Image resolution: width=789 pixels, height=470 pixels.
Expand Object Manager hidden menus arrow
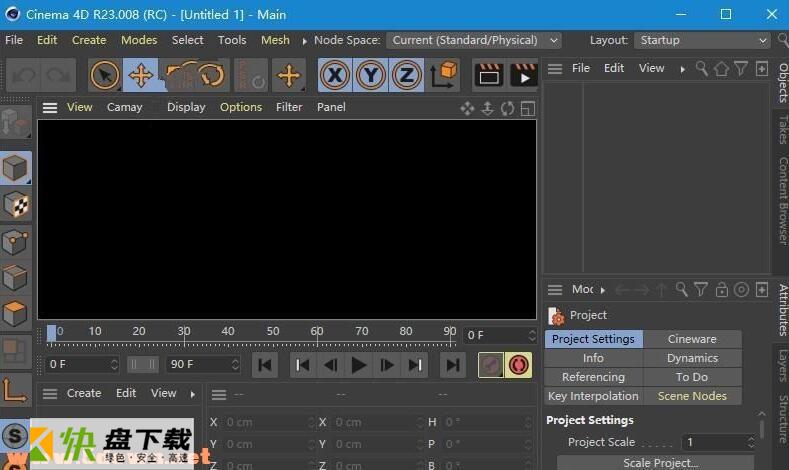[x=682, y=69]
